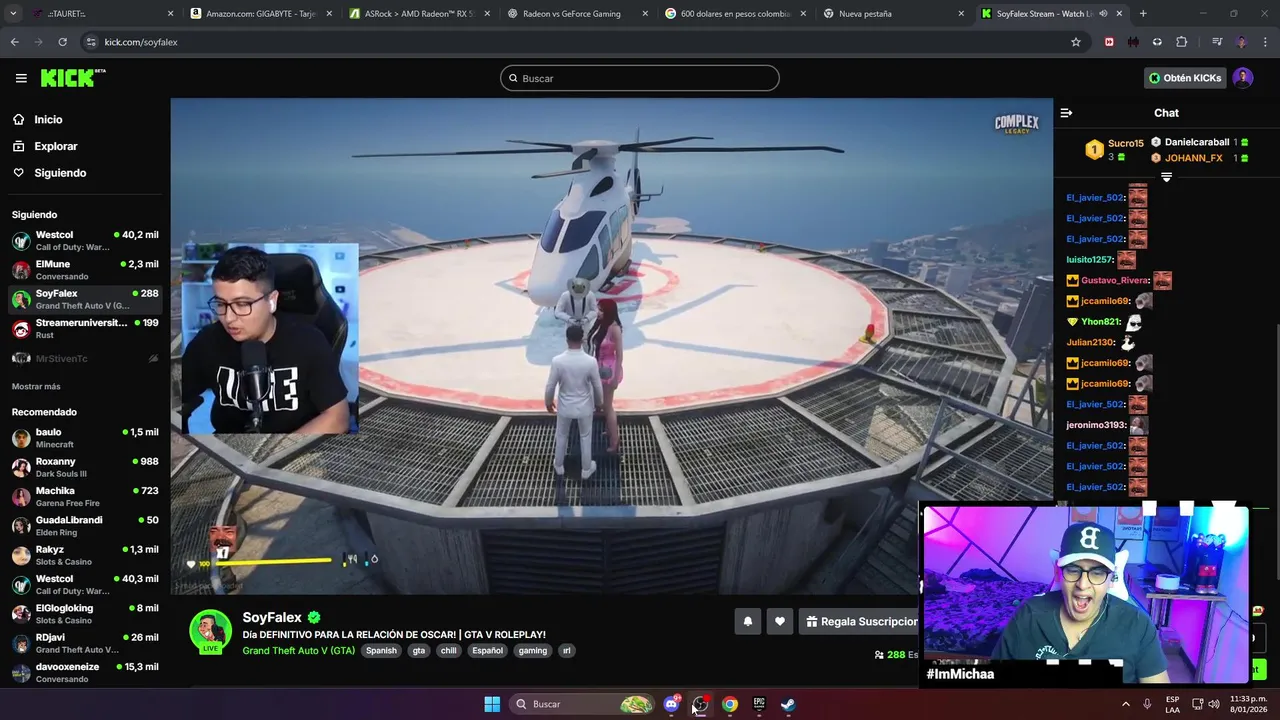
Task: Toggle stream notifications bell
Action: click(747, 621)
